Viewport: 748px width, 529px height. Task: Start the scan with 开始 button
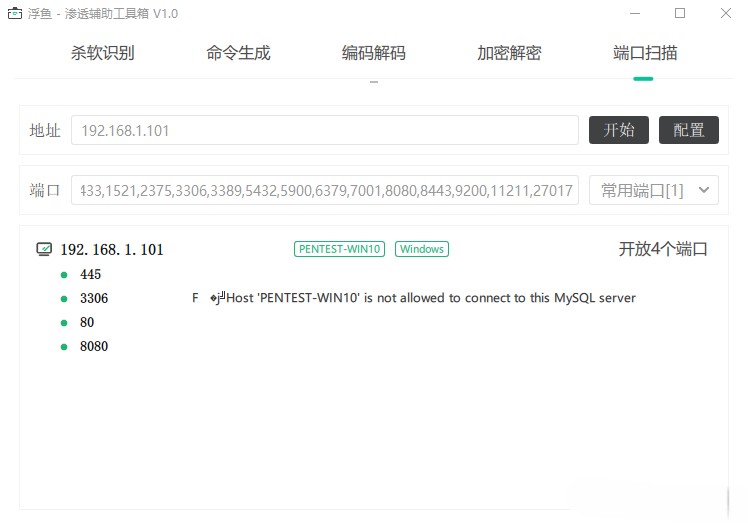click(x=619, y=130)
